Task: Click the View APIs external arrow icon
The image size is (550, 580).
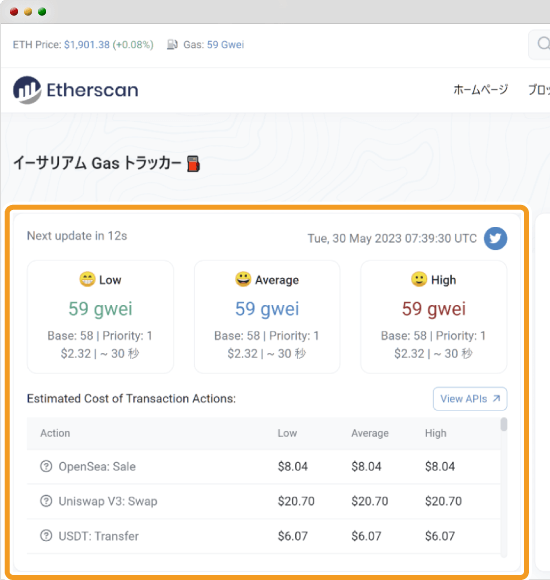Action: tap(496, 399)
